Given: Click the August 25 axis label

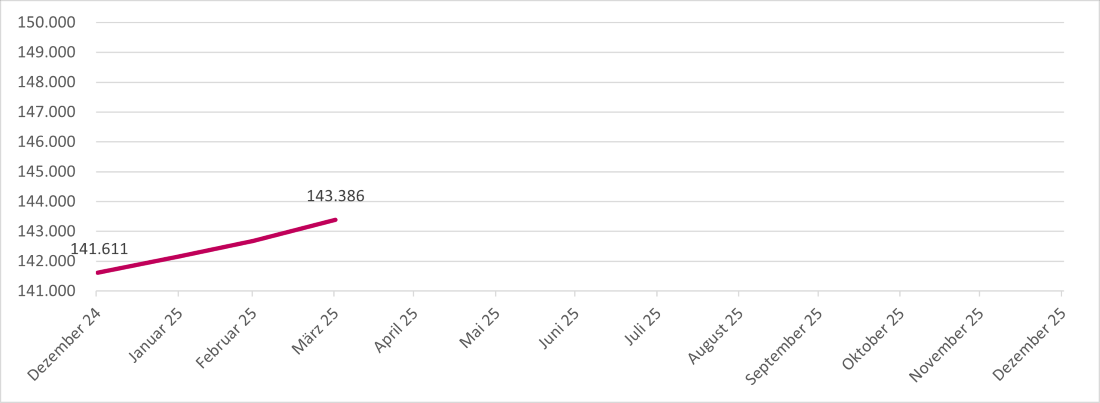Looking at the screenshot, I should 715,335.
